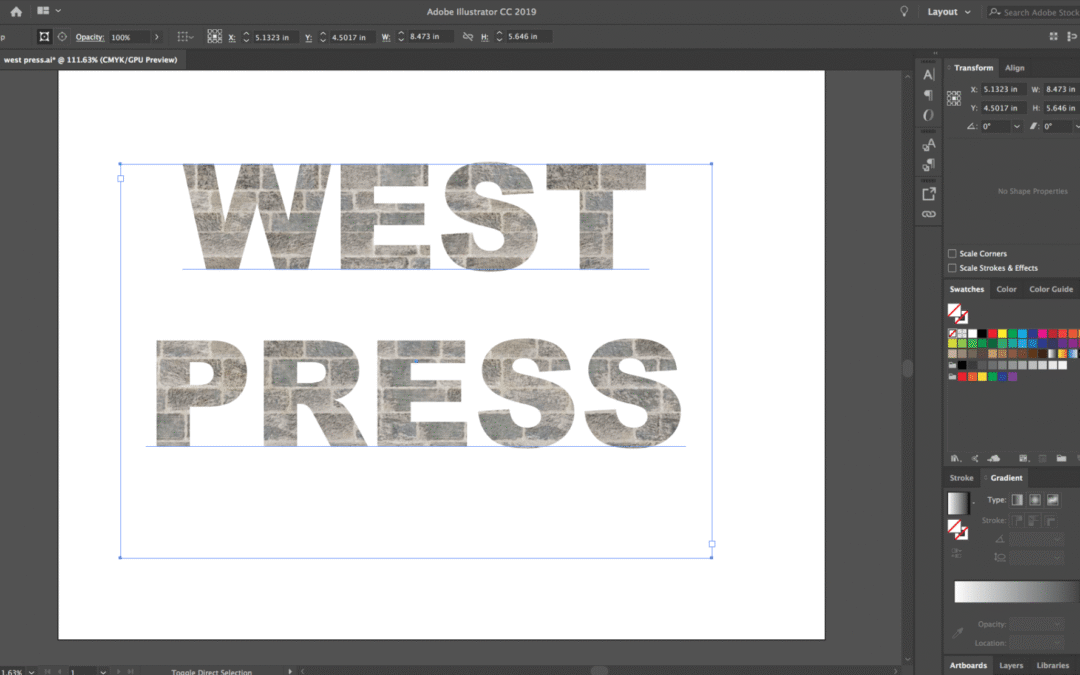The image size is (1080, 675).
Task: Open the OpenType panel icon in the dock
Action: [928, 115]
